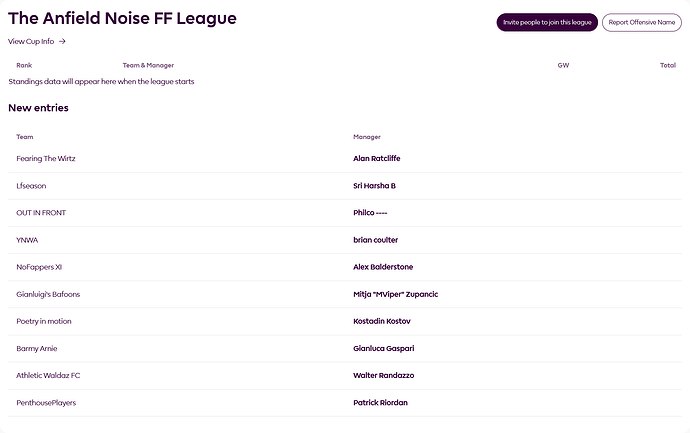Click the arrow icon beside View Cup Info
This screenshot has height=433, width=690.
click(x=62, y=41)
